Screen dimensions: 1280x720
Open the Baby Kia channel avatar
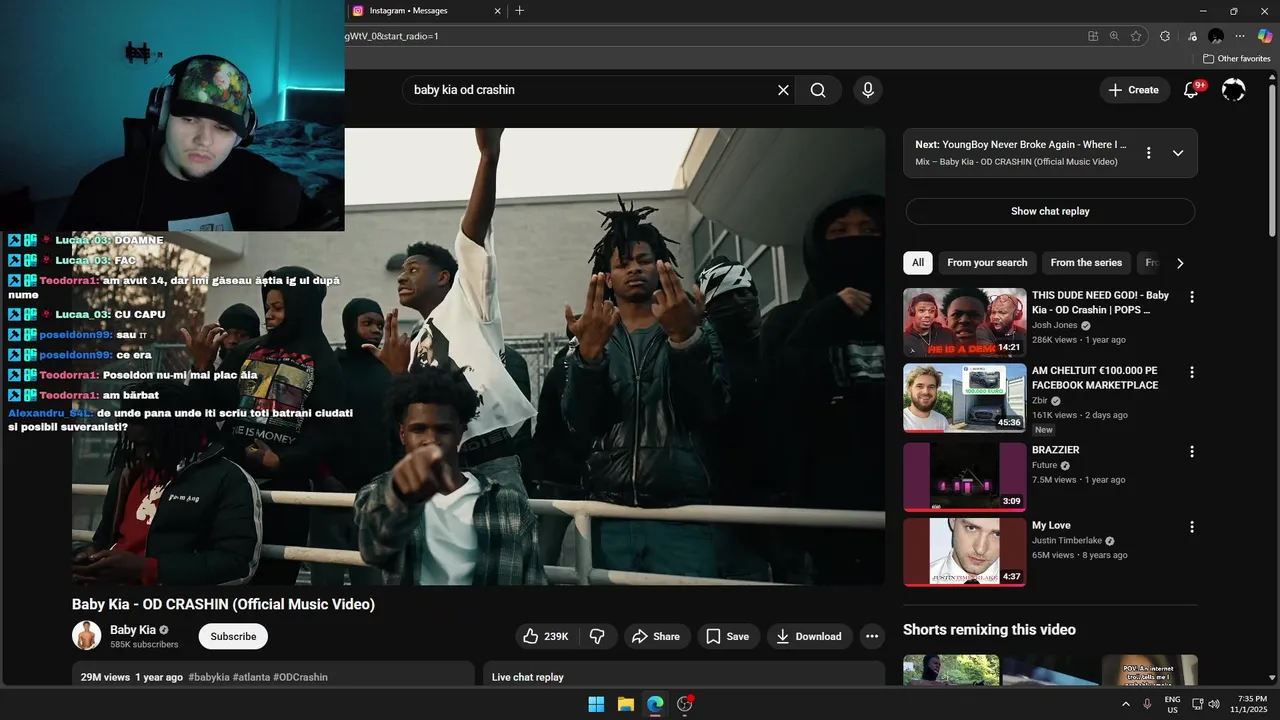click(87, 636)
